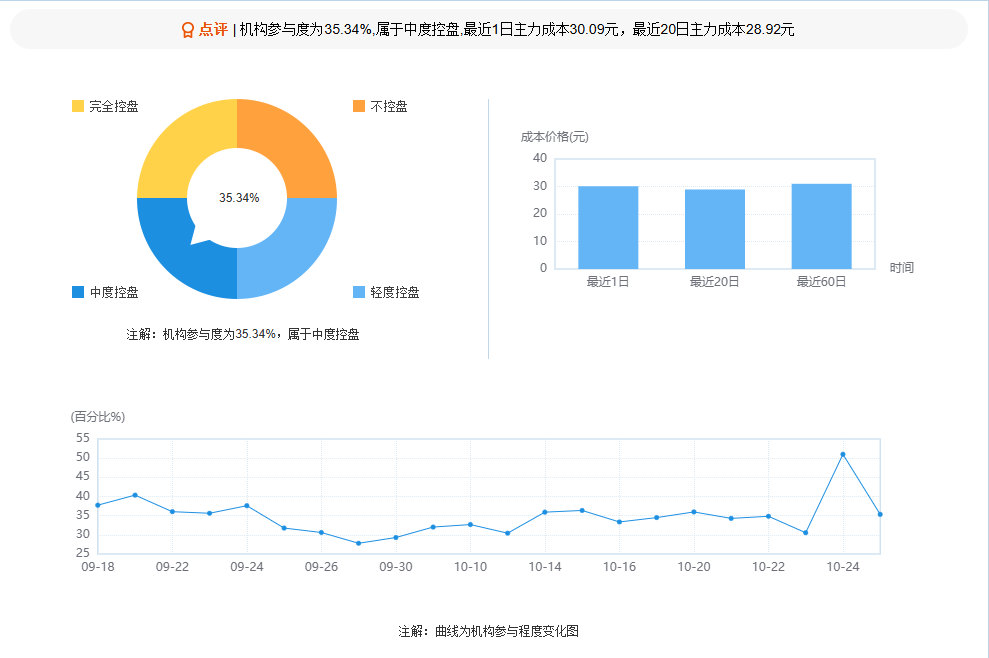Click the orange 不控盘 legend swatch
This screenshot has height=658, width=989.
pyautogui.click(x=359, y=106)
